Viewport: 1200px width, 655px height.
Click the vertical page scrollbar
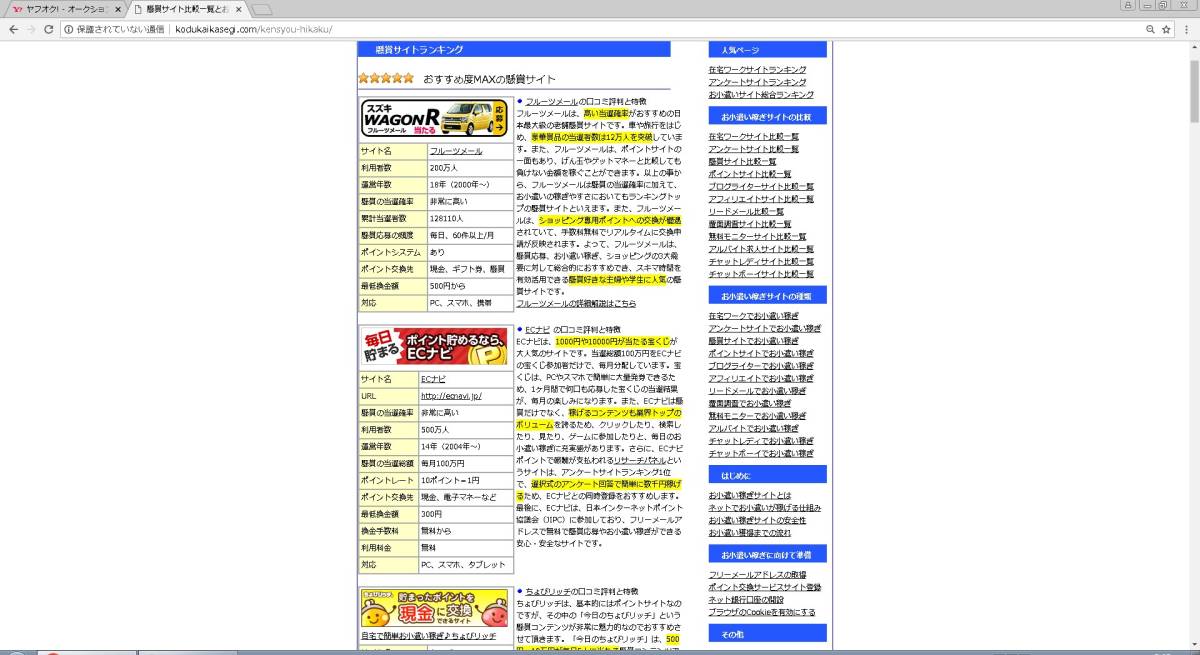click(x=1192, y=300)
